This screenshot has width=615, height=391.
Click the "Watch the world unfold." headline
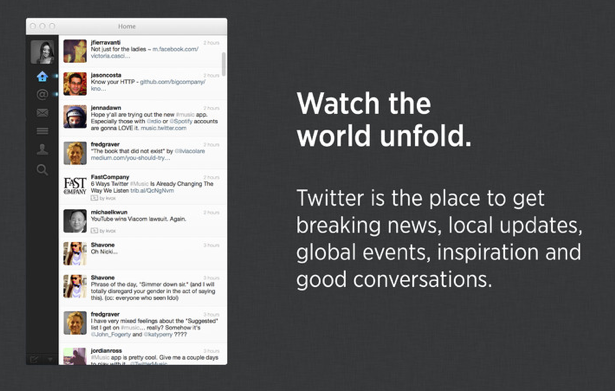click(384, 120)
